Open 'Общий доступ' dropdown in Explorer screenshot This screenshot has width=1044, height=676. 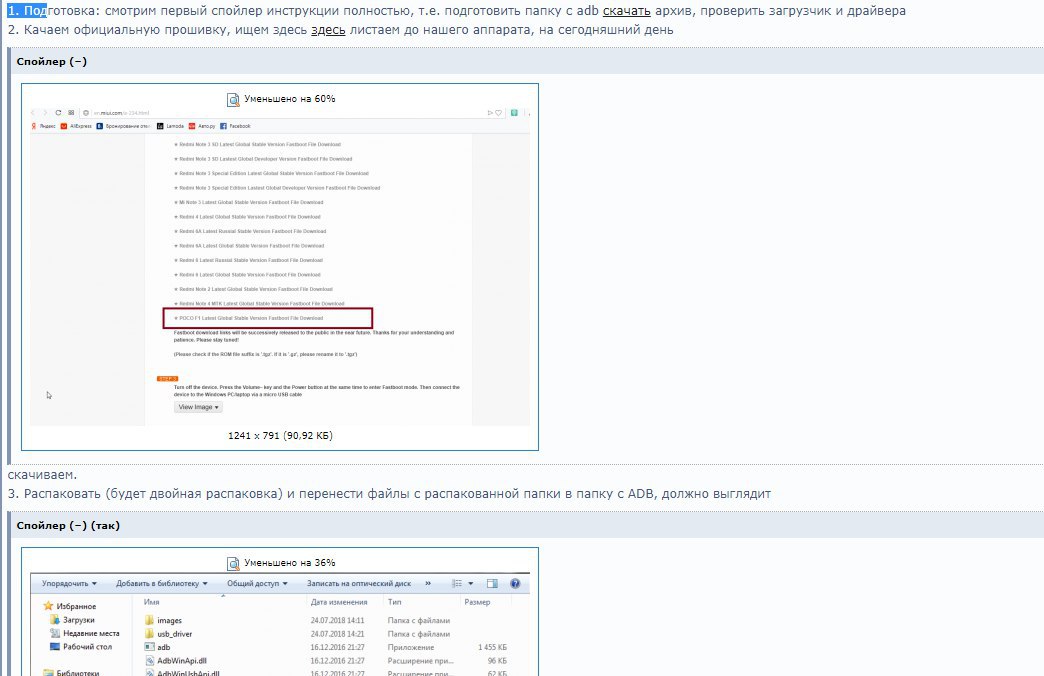[257, 583]
